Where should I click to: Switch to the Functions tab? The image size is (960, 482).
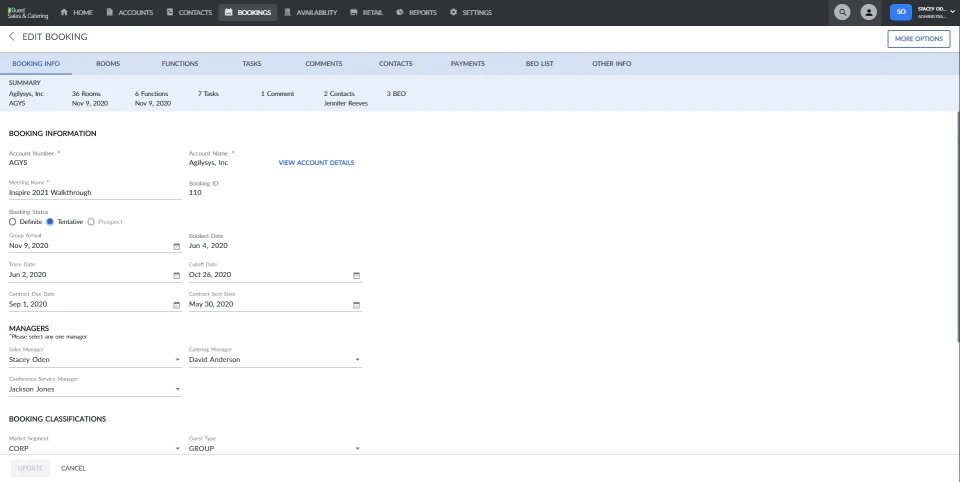180,64
